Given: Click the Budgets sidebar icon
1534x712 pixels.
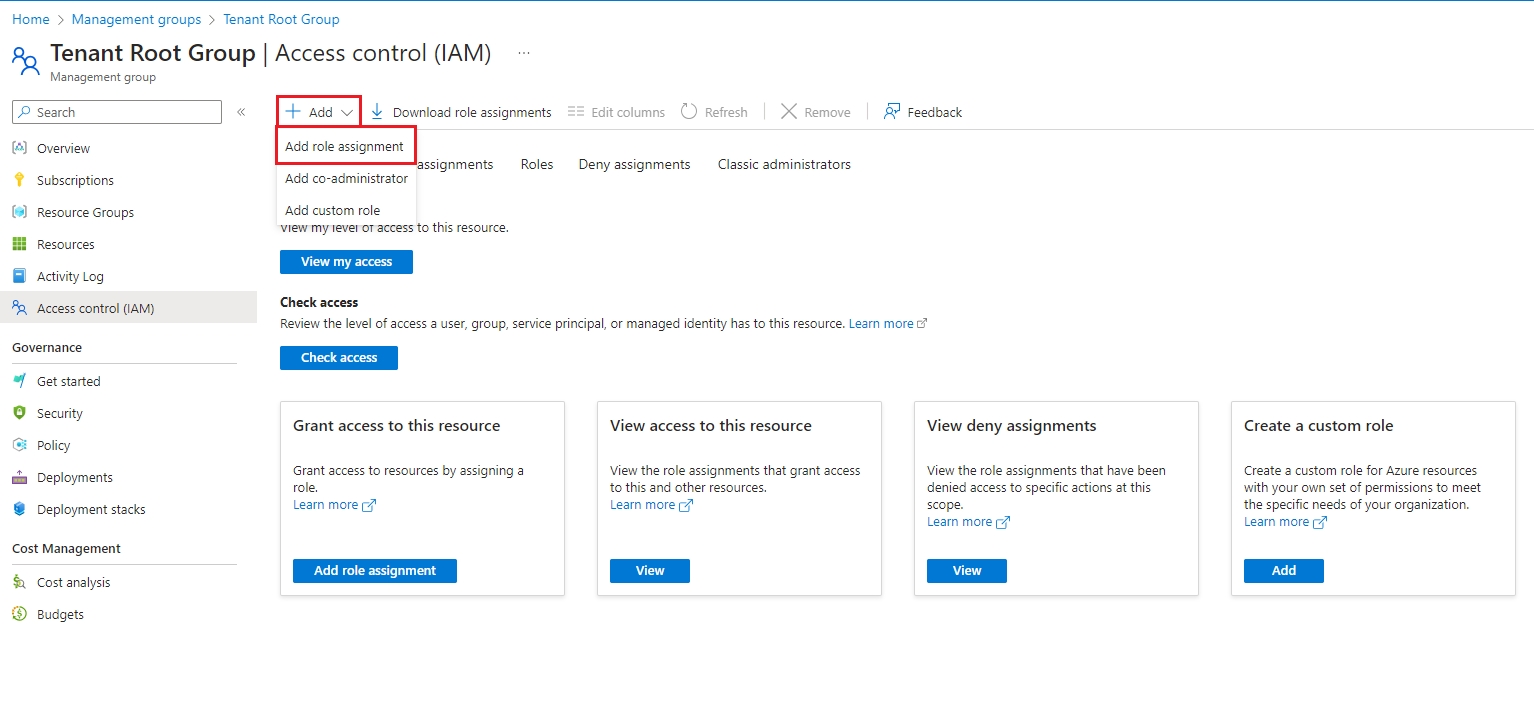Looking at the screenshot, I should [x=19, y=614].
